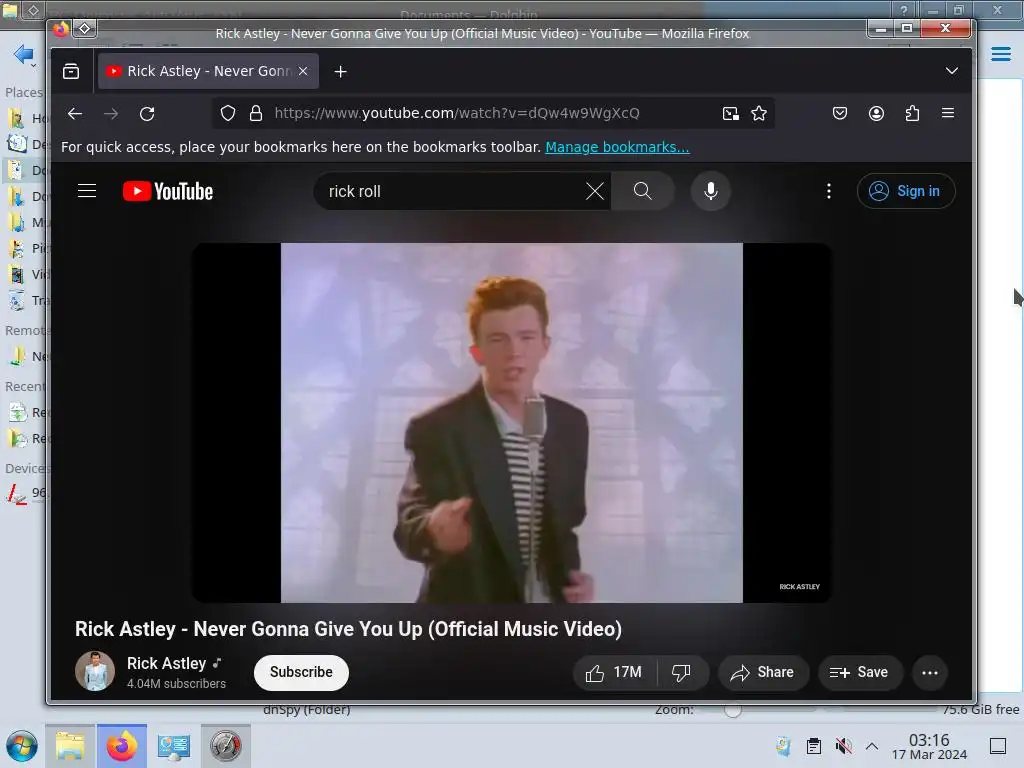This screenshot has height=768, width=1024.
Task: Adjust Dolphin zoom slider handle
Action: 733,710
